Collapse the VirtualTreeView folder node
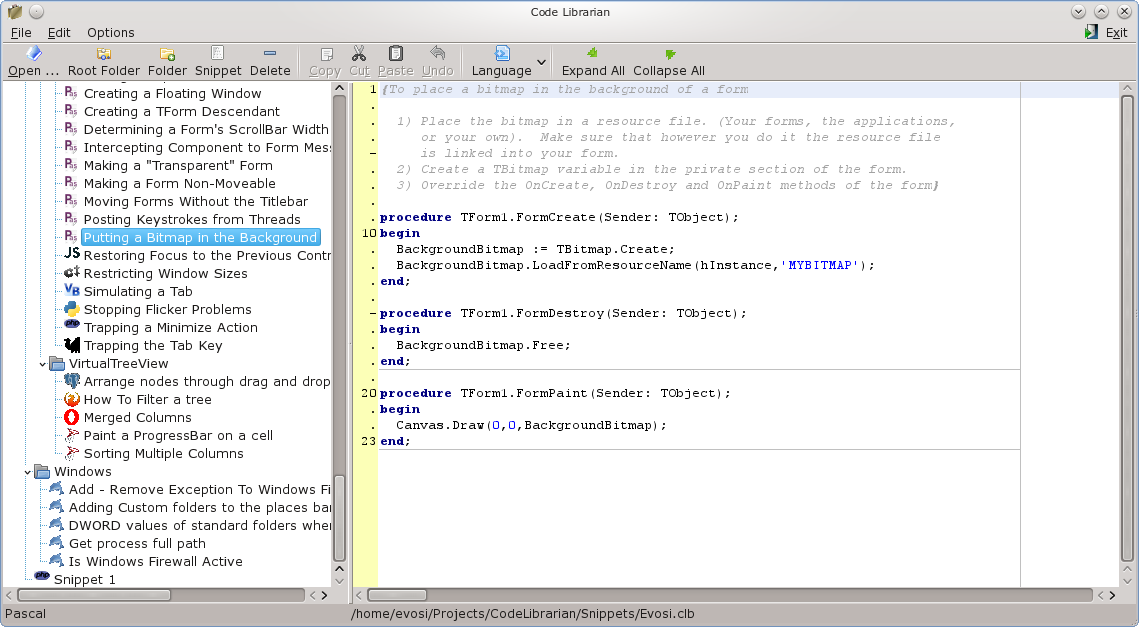This screenshot has height=627, width=1139. point(43,364)
